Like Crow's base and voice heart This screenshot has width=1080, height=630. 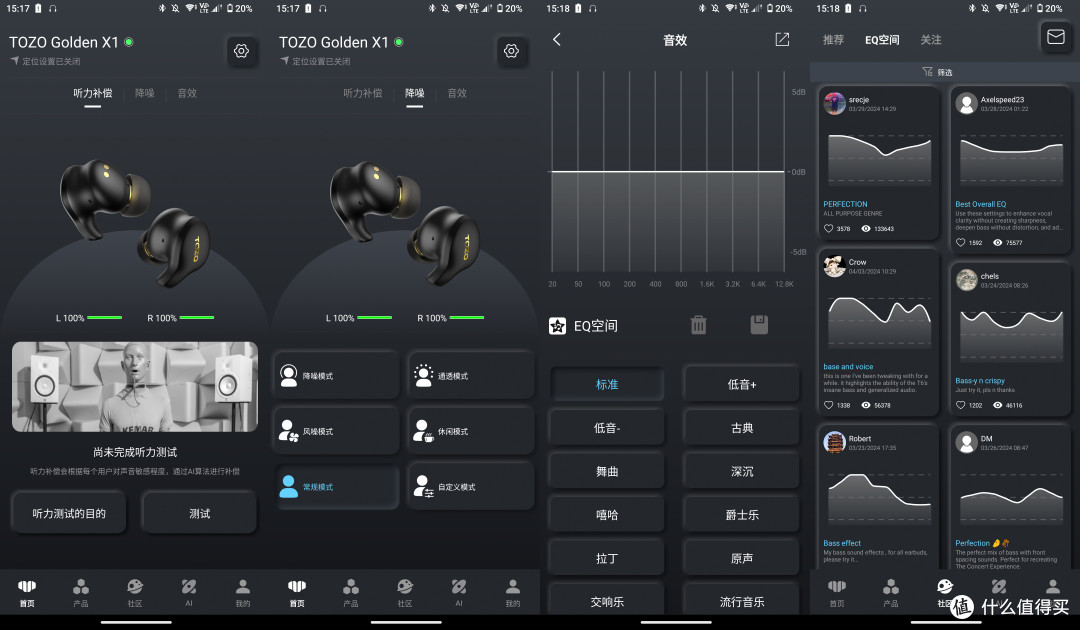829,405
